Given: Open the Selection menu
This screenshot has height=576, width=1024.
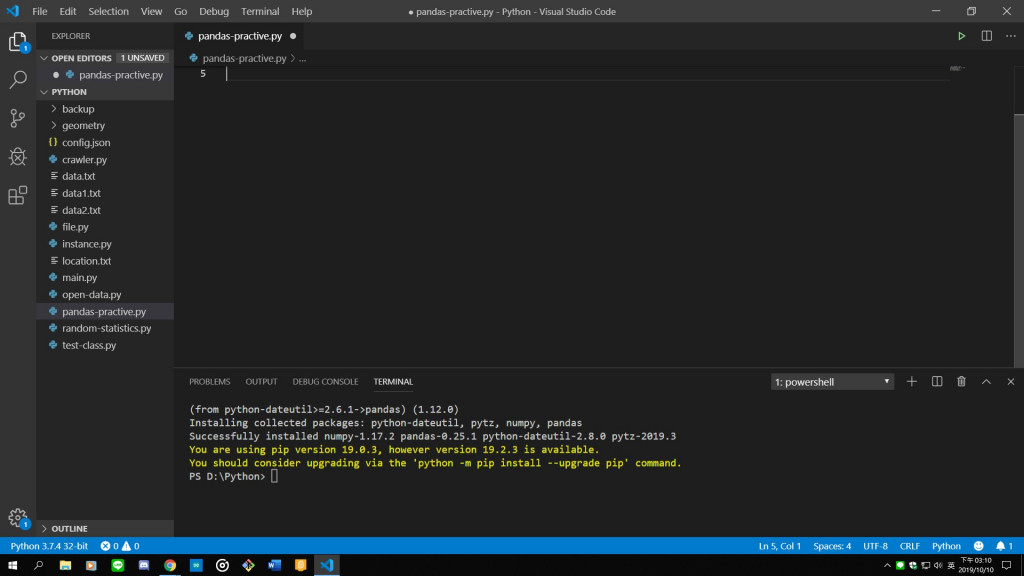Looking at the screenshot, I should [108, 11].
